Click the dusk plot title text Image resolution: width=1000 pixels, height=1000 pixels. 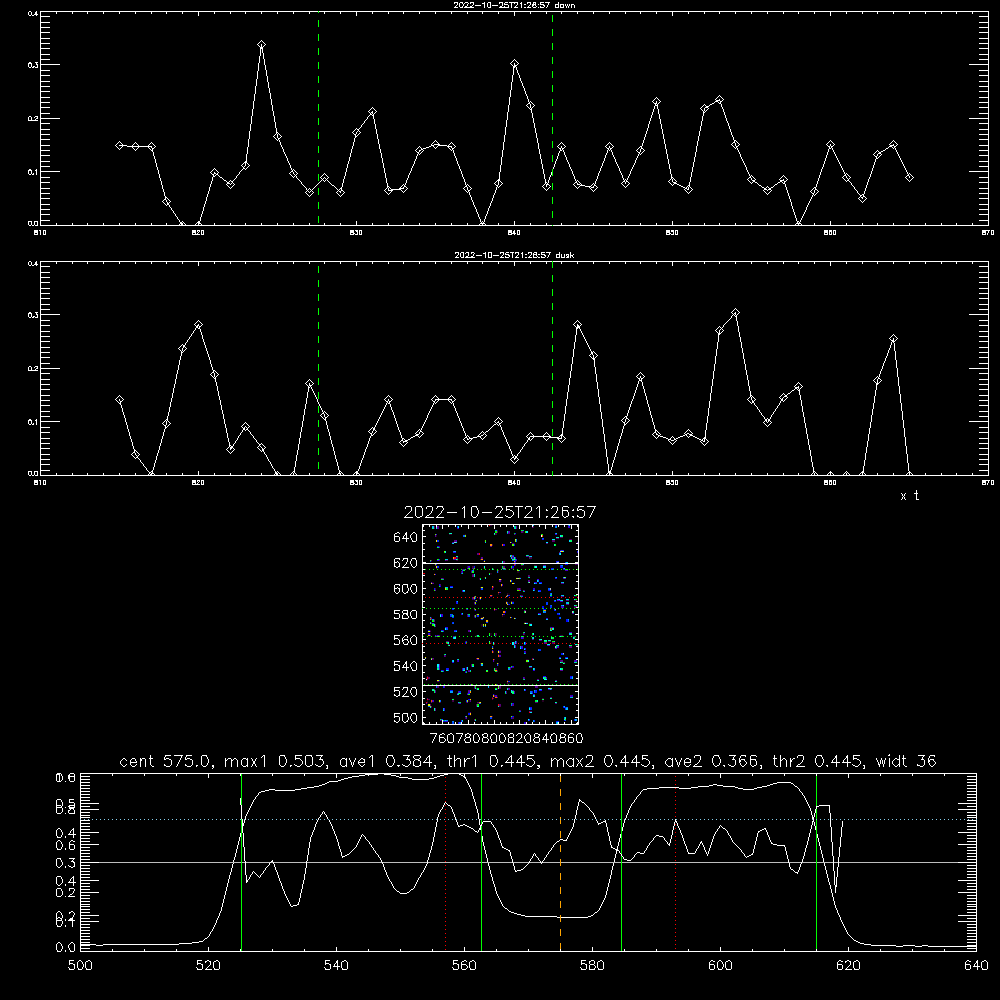coord(514,255)
